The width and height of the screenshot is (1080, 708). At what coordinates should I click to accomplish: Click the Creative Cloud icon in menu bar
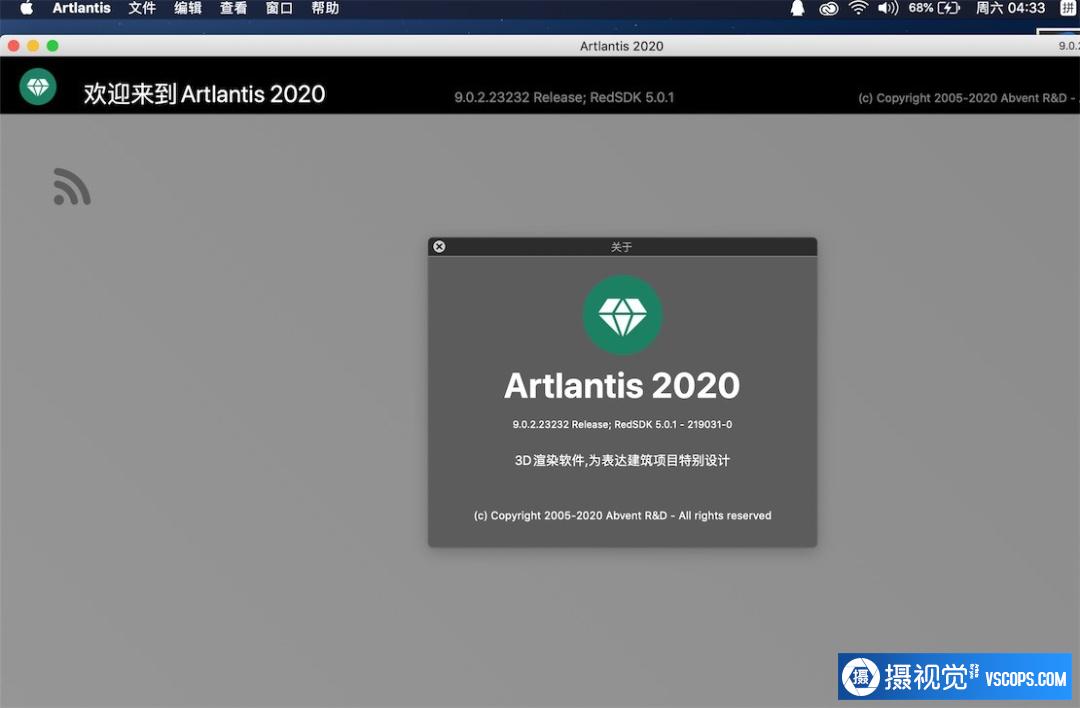[829, 8]
